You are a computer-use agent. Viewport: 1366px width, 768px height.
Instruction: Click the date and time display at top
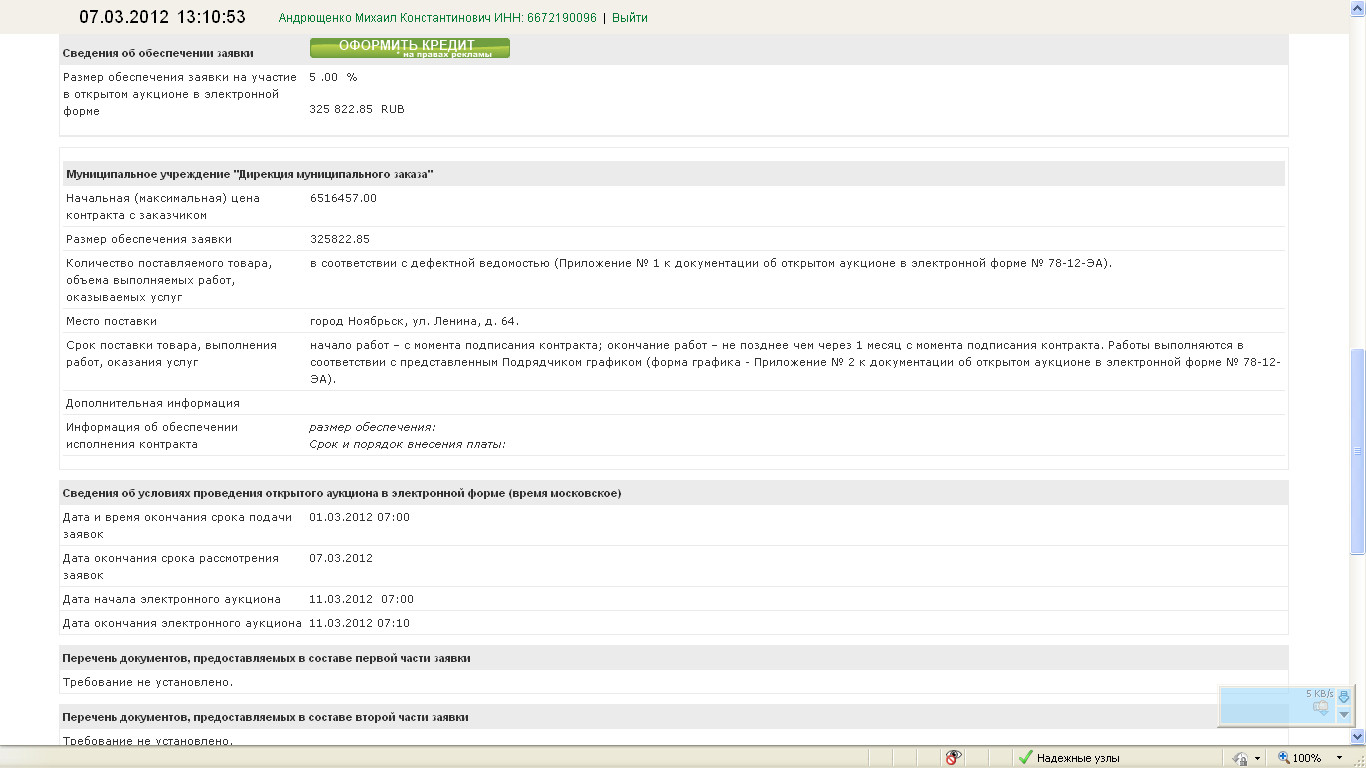click(162, 17)
